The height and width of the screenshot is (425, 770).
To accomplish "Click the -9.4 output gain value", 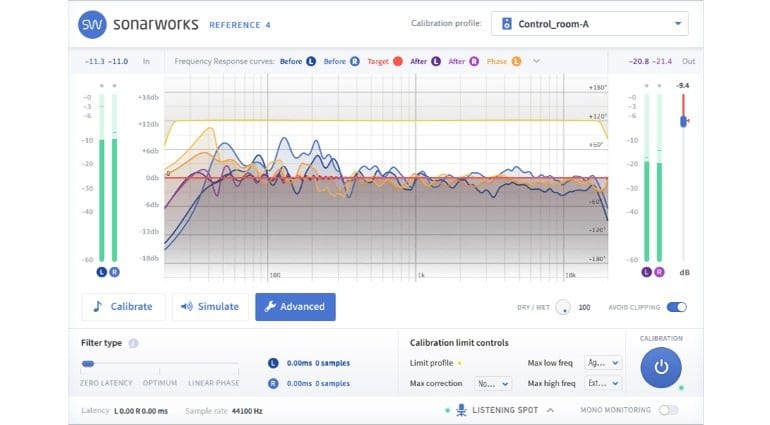I will pos(683,85).
